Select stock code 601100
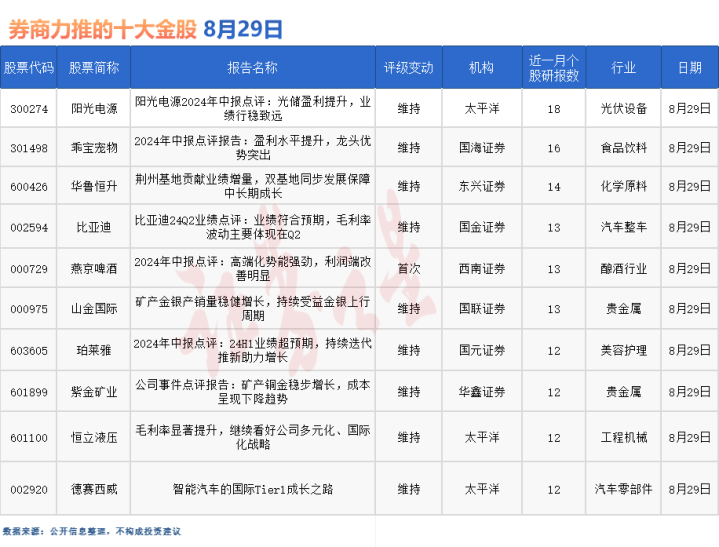This screenshot has width=719, height=547. point(29,438)
